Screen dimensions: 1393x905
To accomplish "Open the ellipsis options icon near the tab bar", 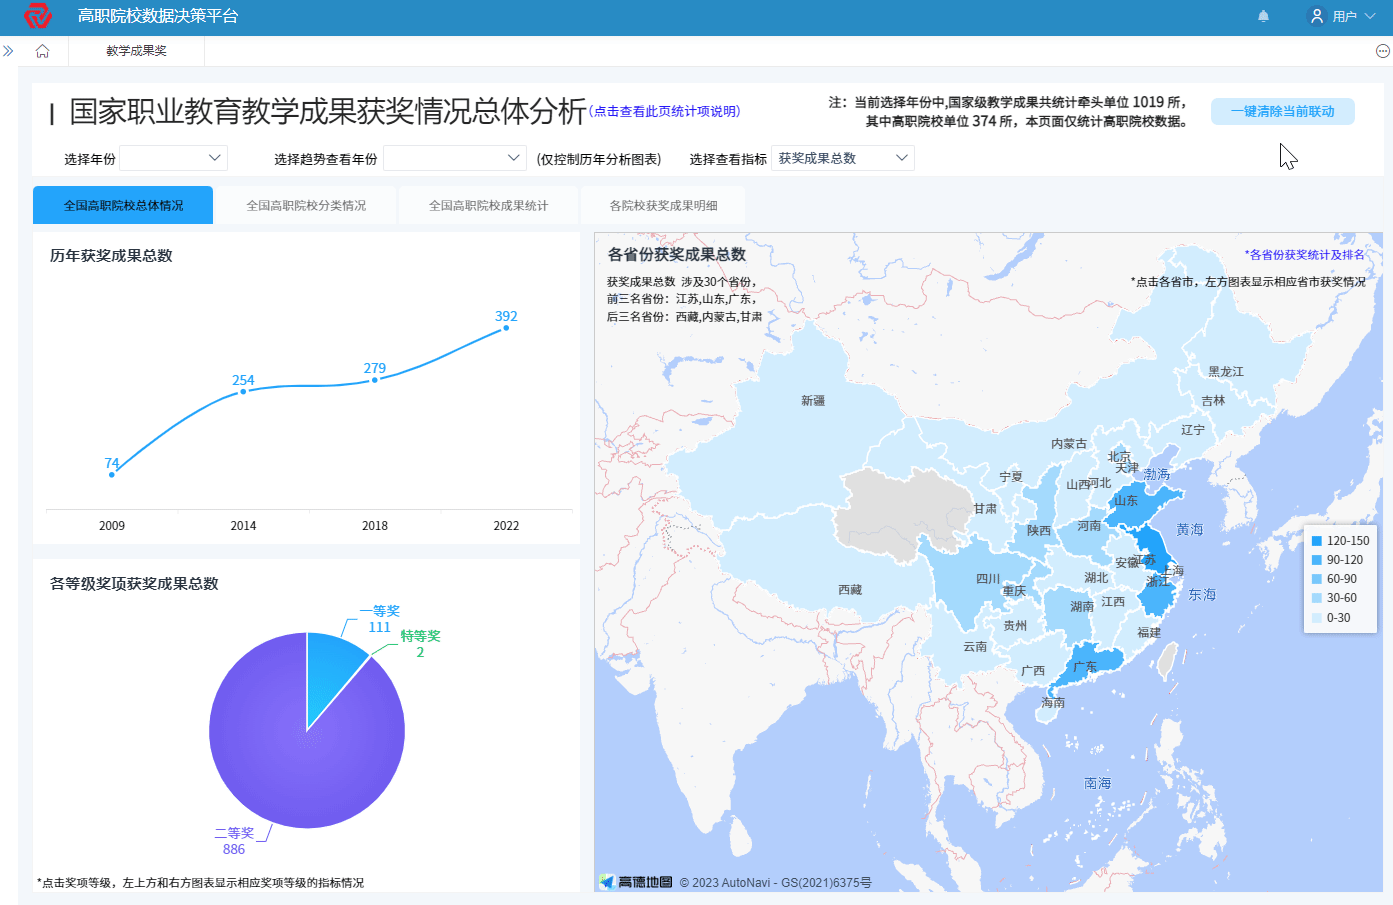I will click(x=1381, y=50).
